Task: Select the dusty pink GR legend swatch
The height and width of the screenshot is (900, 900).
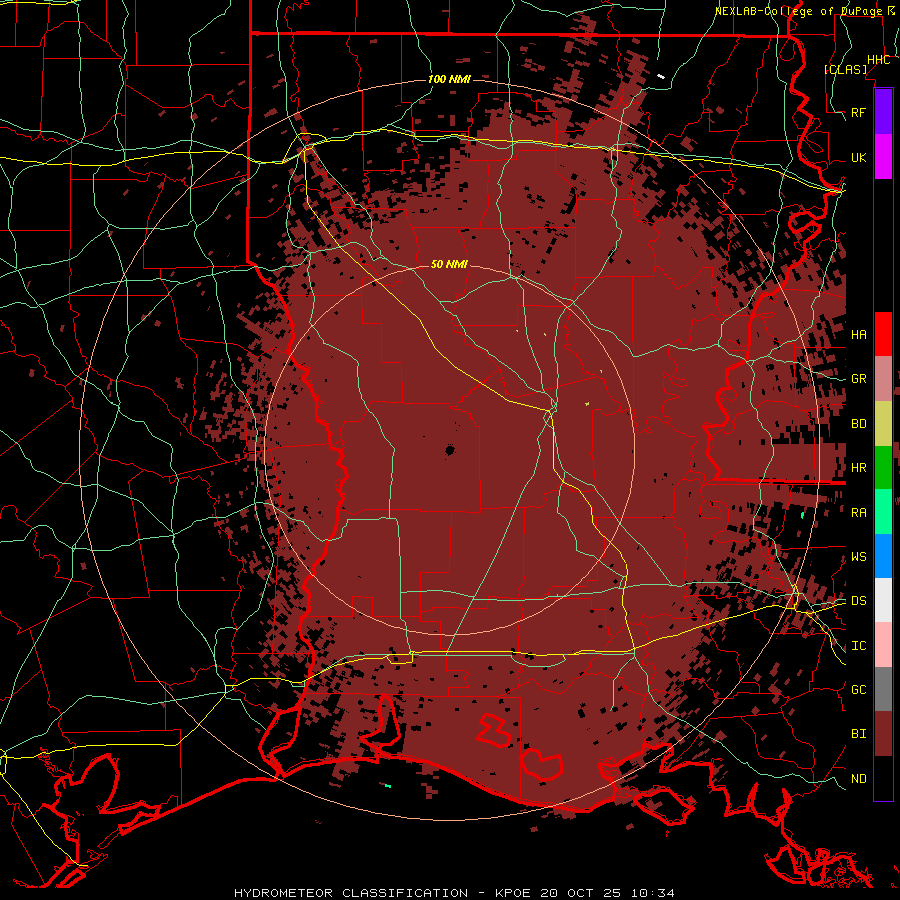Action: (x=883, y=379)
